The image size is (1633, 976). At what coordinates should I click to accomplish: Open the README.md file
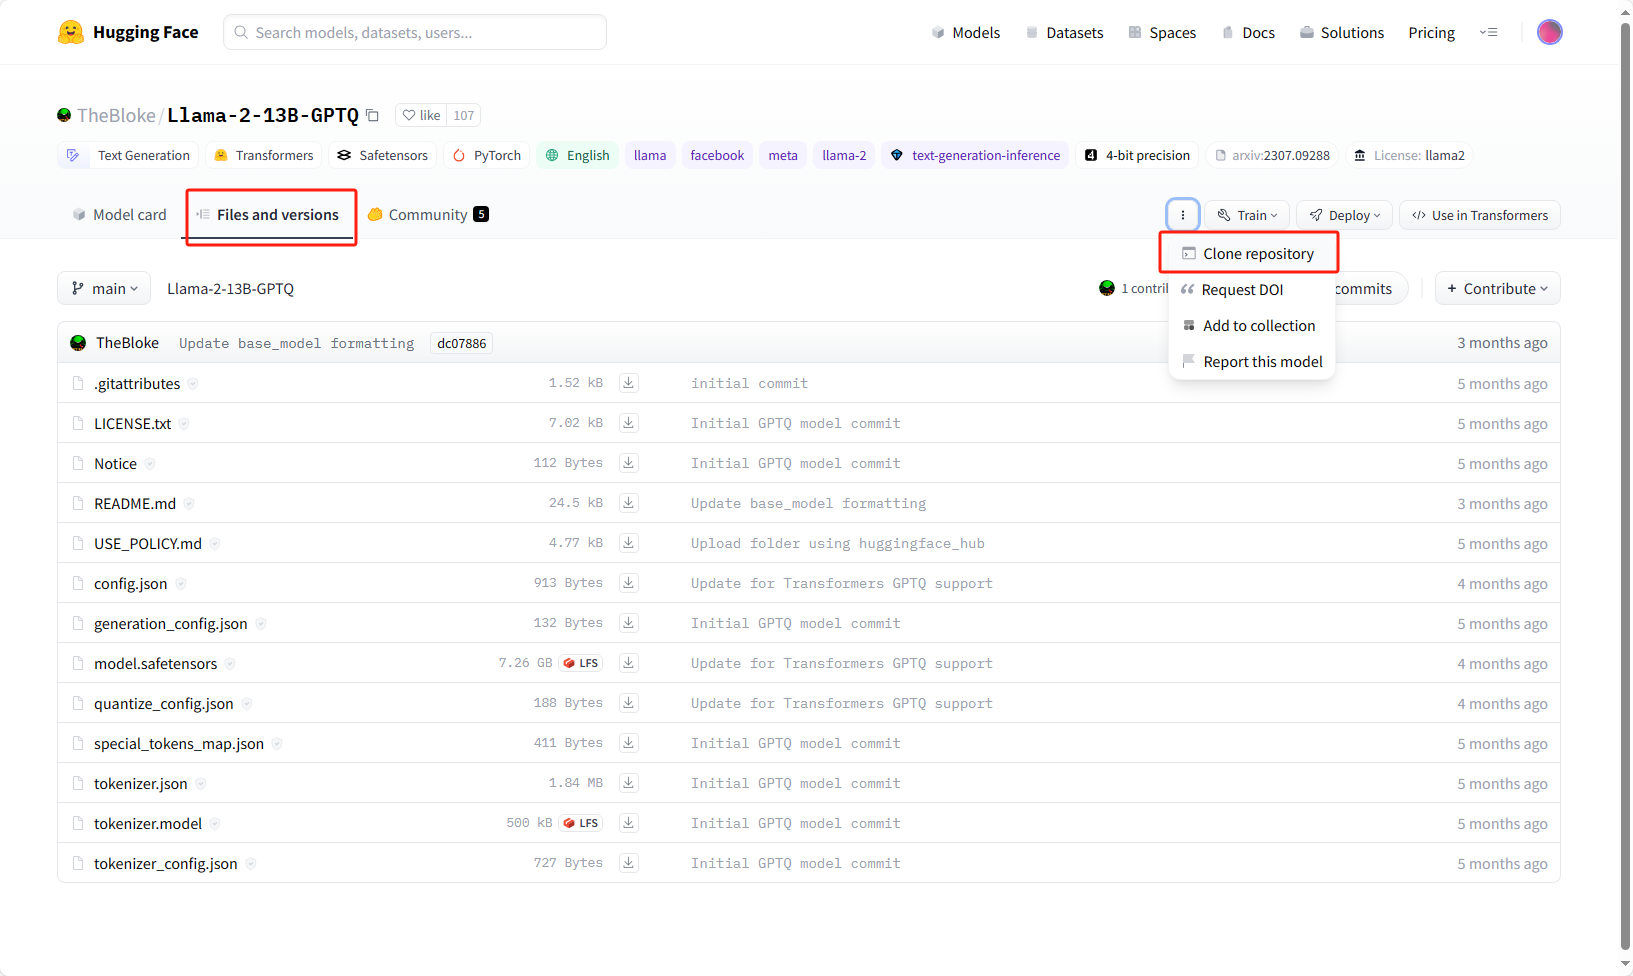(135, 503)
